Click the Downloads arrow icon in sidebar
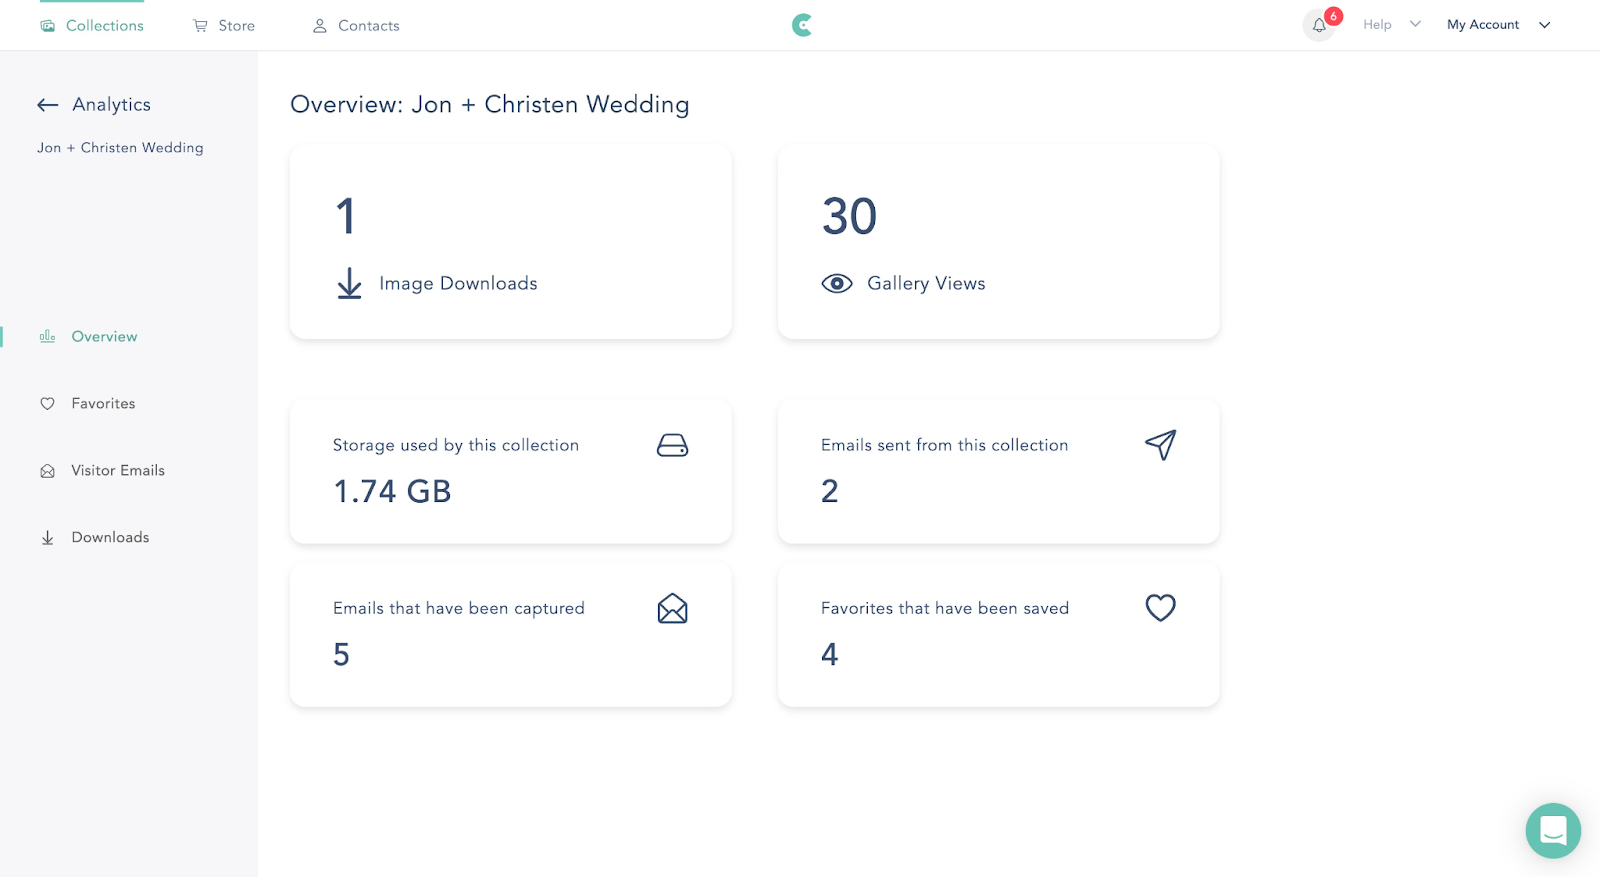This screenshot has height=877, width=1600. tap(47, 538)
